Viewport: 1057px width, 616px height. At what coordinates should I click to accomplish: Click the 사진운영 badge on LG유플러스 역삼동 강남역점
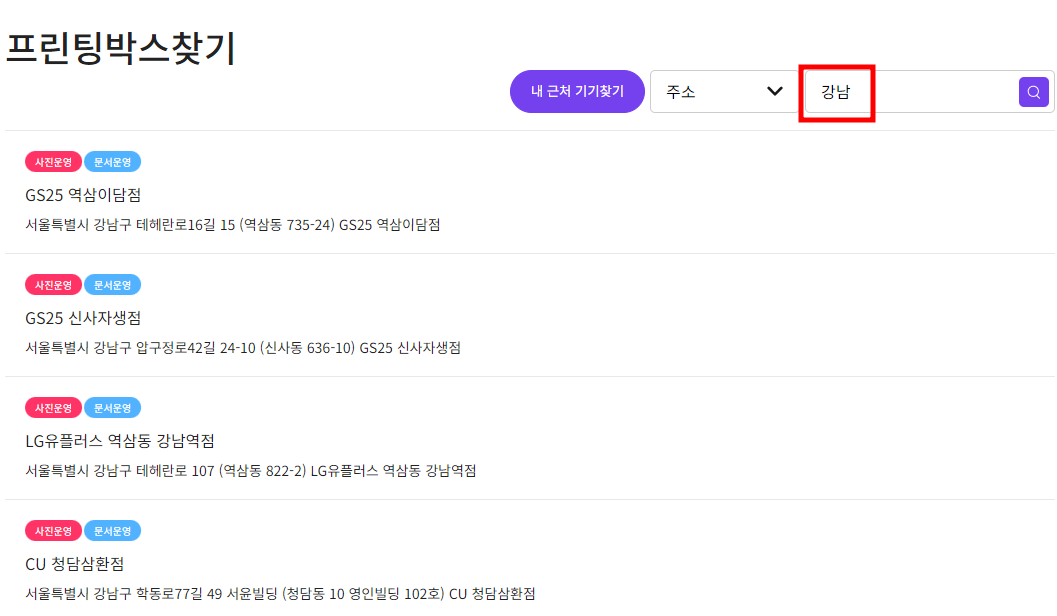tap(53, 407)
